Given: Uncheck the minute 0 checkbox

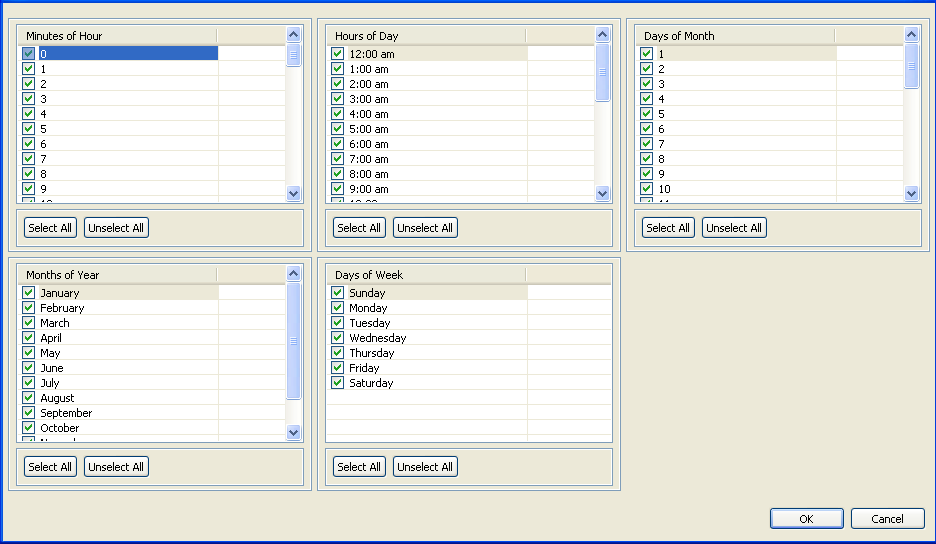Looking at the screenshot, I should 28,53.
